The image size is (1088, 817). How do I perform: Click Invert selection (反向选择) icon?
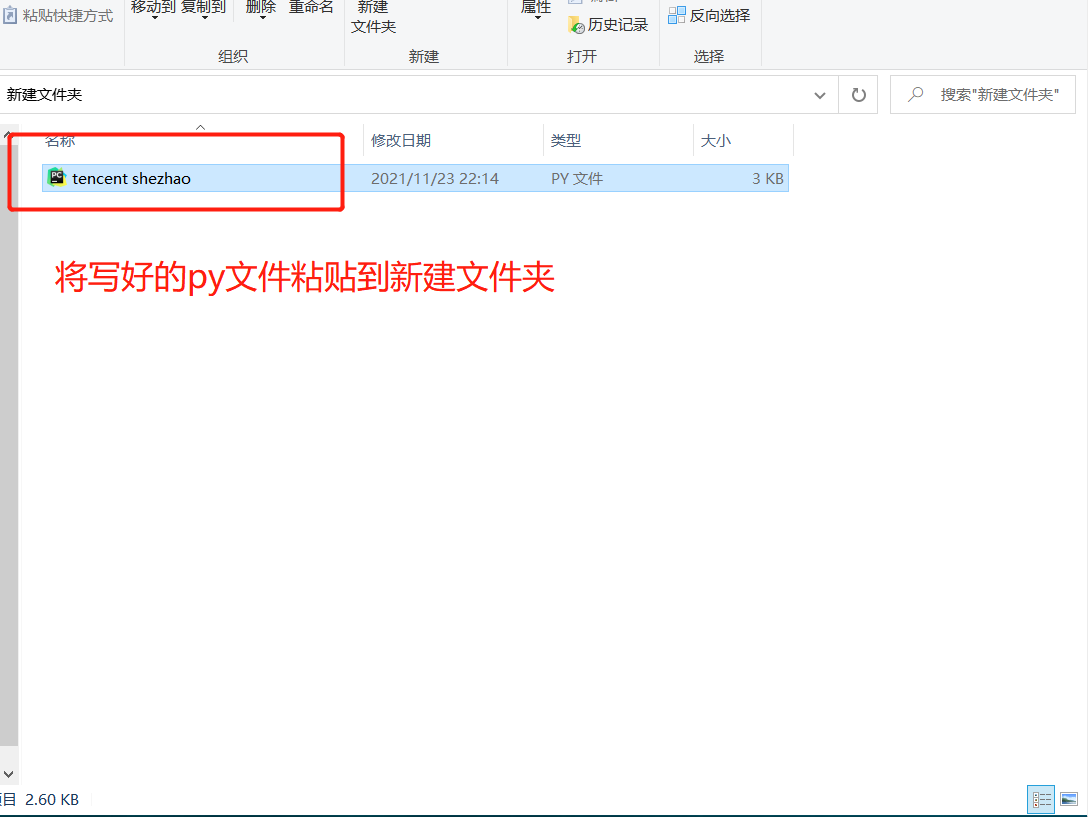677,15
